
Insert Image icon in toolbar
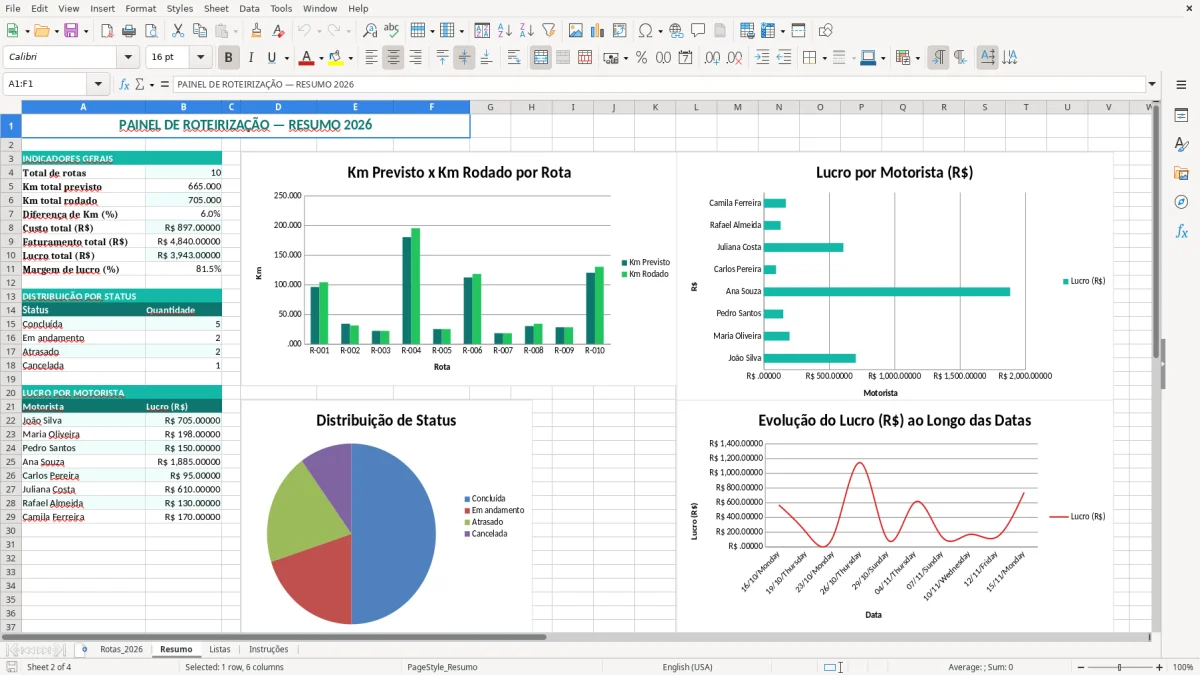(x=575, y=31)
